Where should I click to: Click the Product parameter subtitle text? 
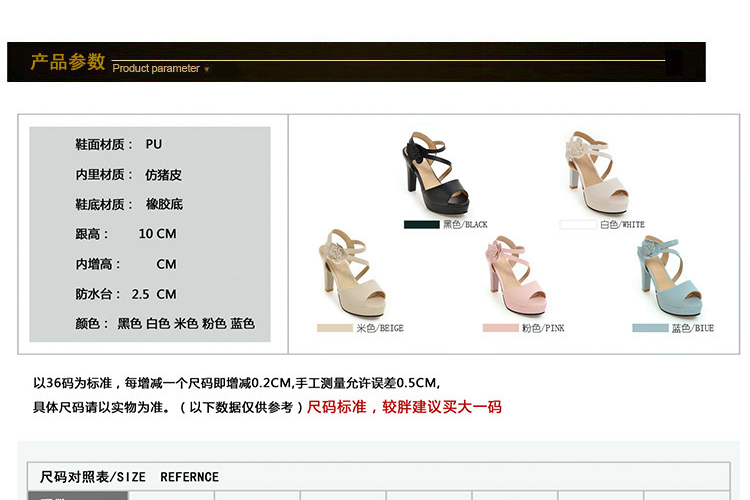click(x=156, y=68)
